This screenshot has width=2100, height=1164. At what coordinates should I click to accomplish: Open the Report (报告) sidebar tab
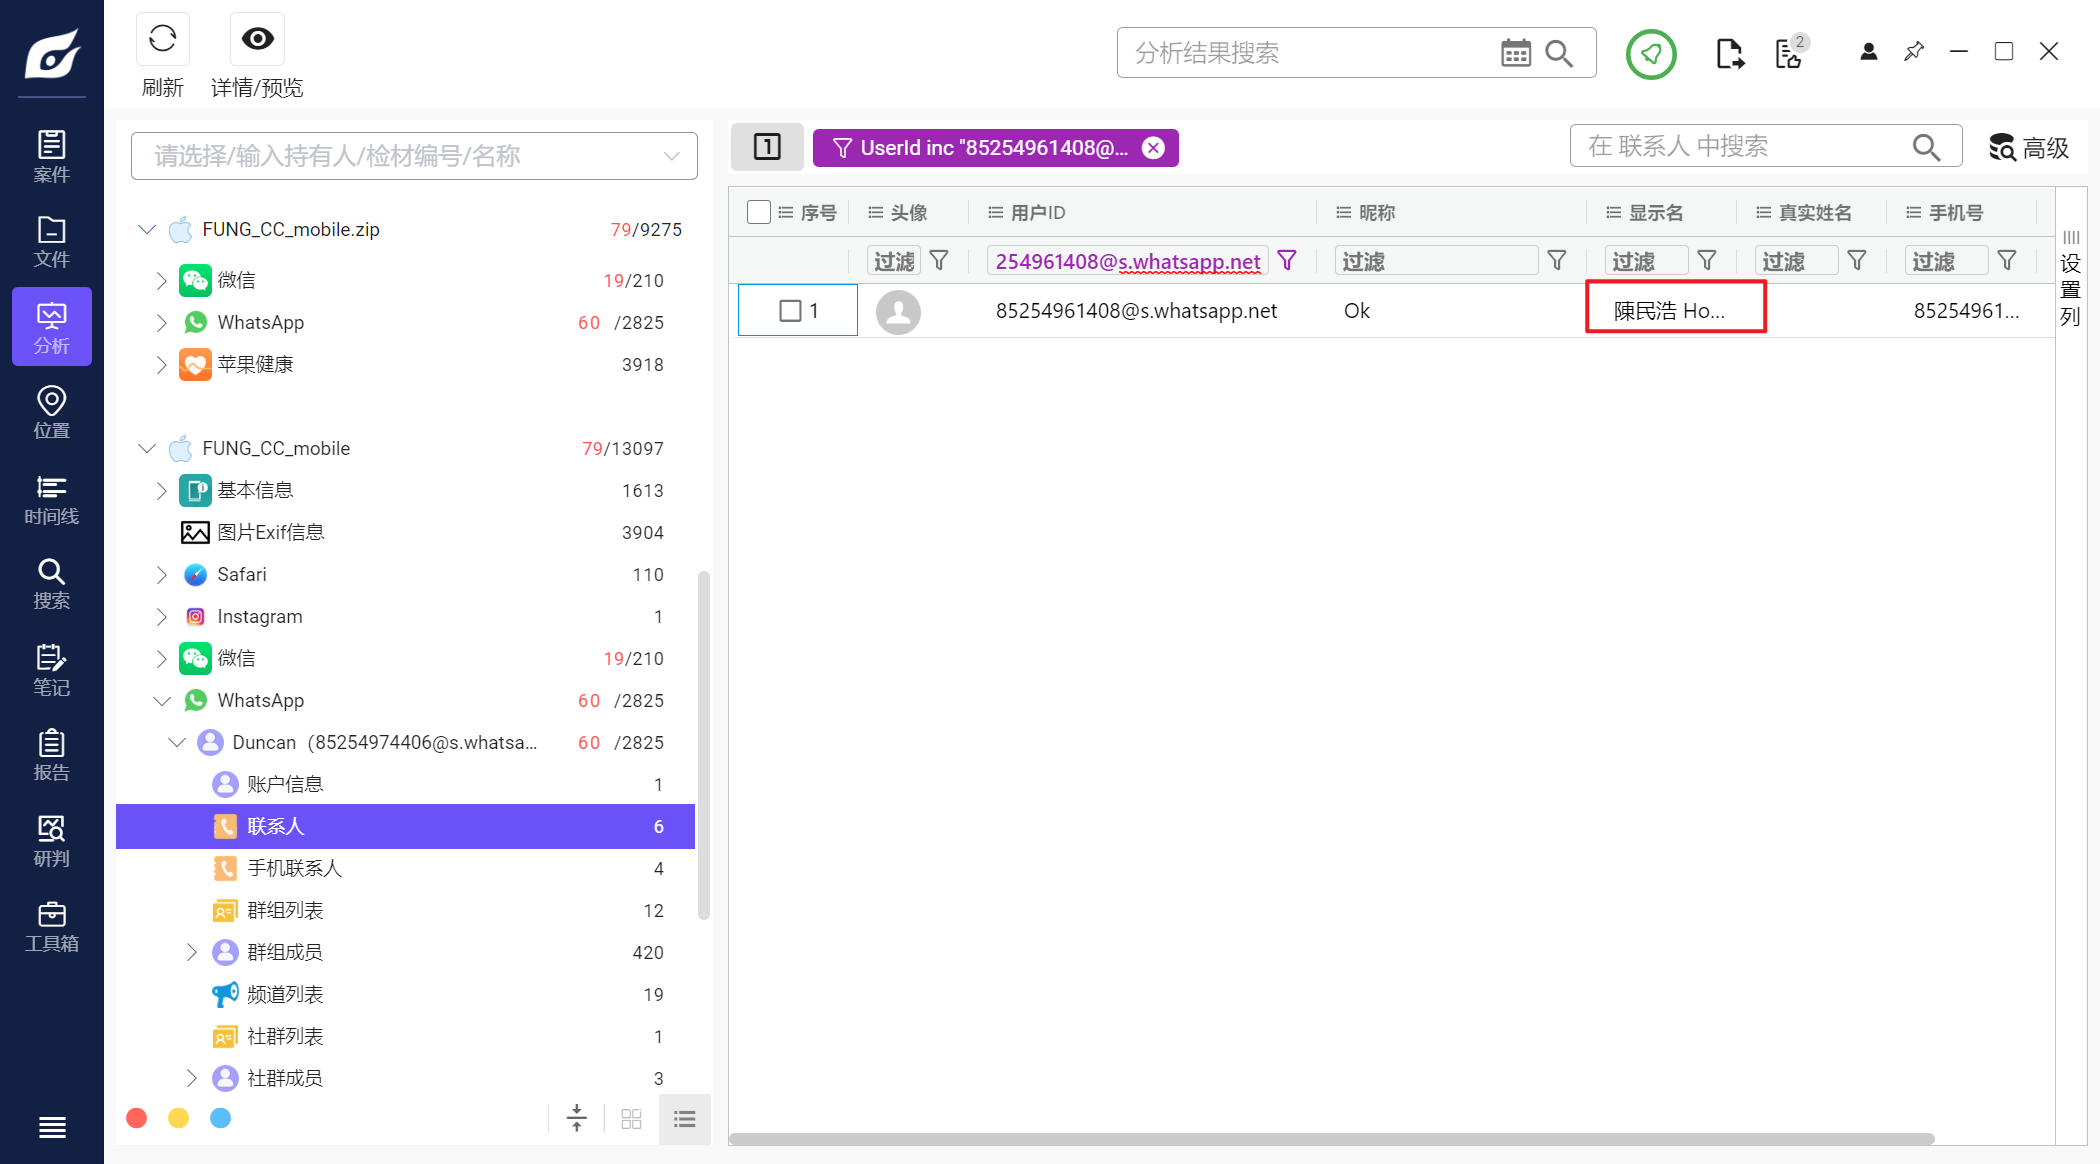coord(51,755)
